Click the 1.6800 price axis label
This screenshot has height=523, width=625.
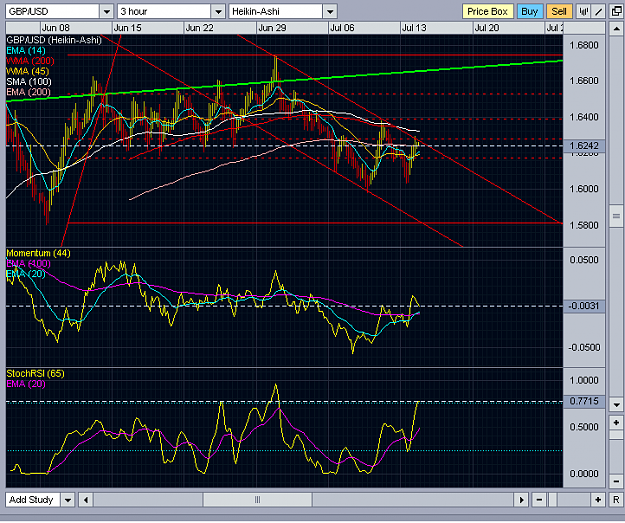coord(584,45)
